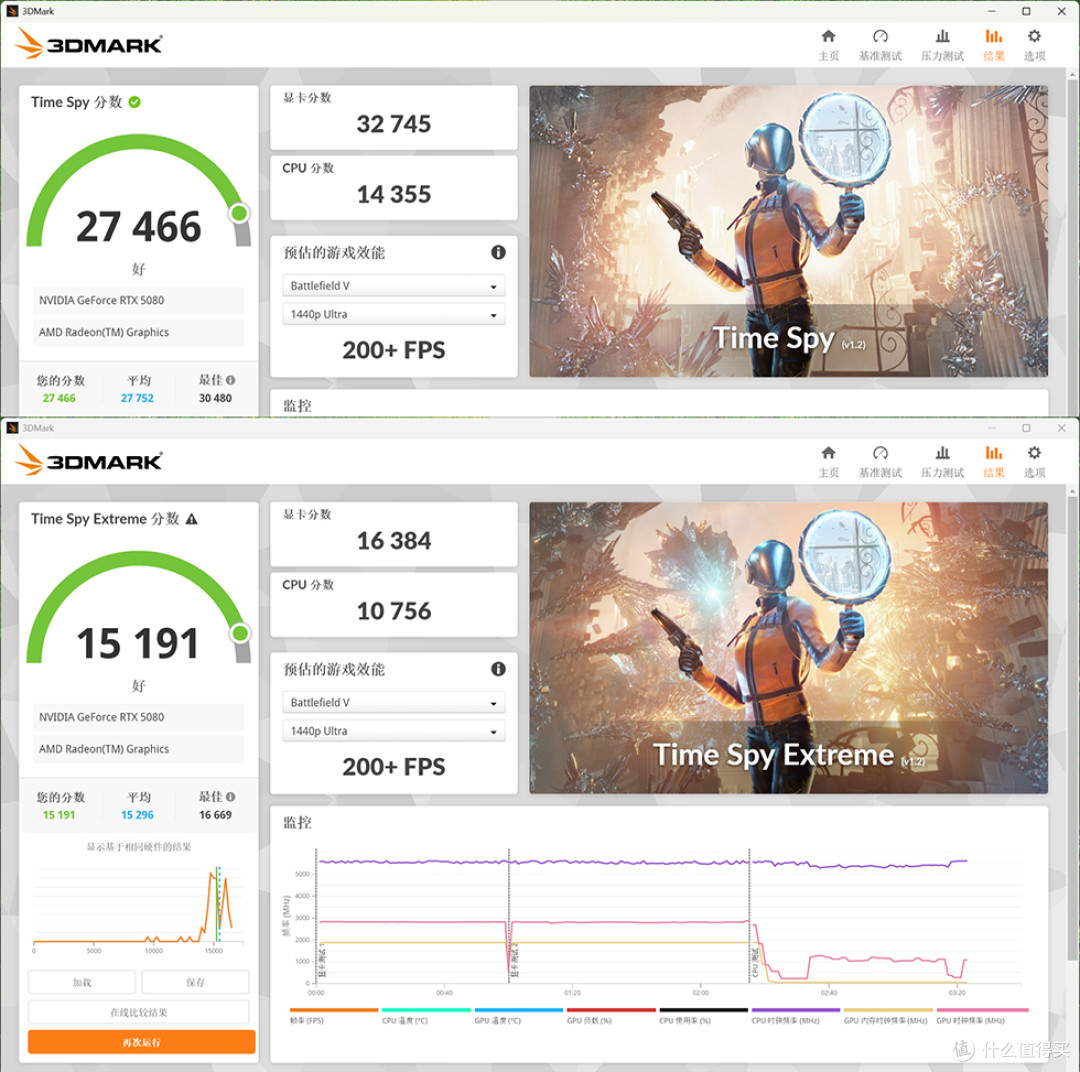
Task: Click the CPU 分数 10 756 value
Action: 393,611
